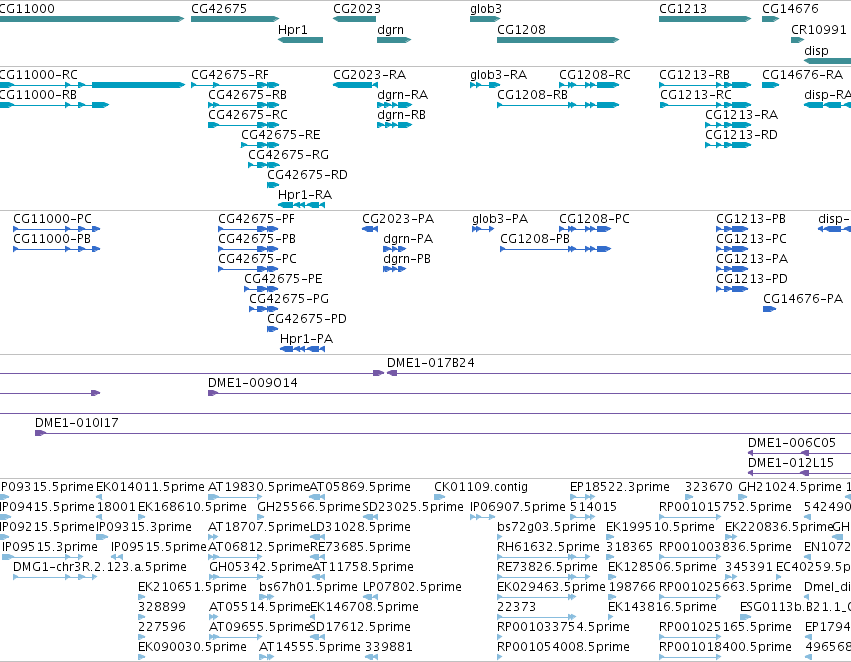Select the CG14676-RA transcript label
This screenshot has height=662, width=851.
(803, 74)
